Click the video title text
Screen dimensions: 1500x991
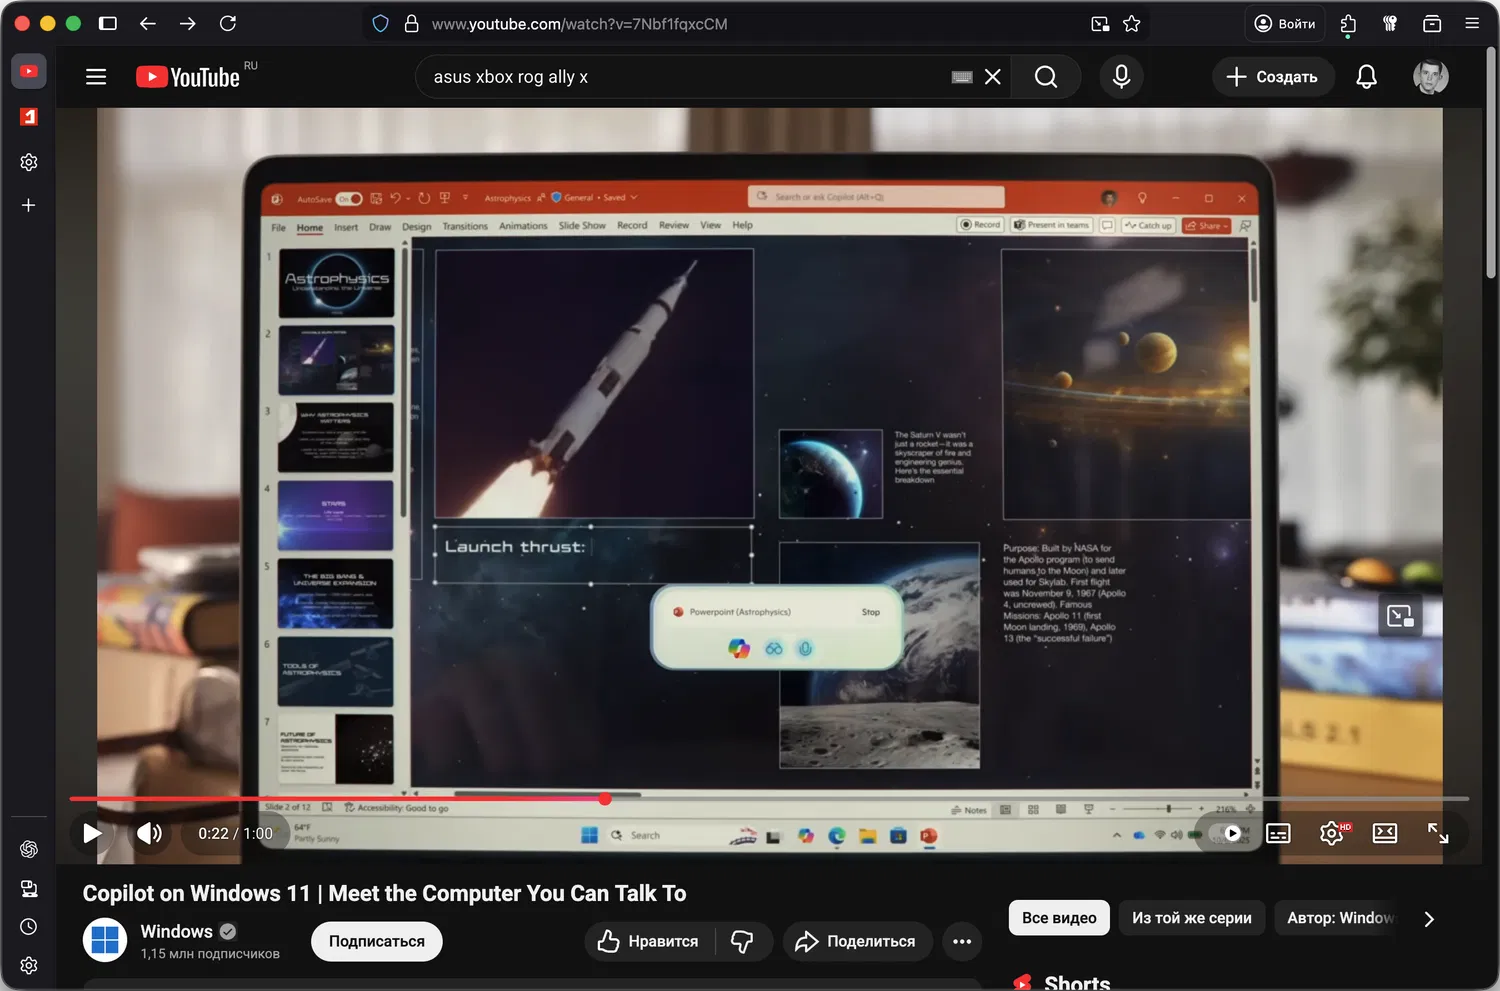[x=384, y=893]
